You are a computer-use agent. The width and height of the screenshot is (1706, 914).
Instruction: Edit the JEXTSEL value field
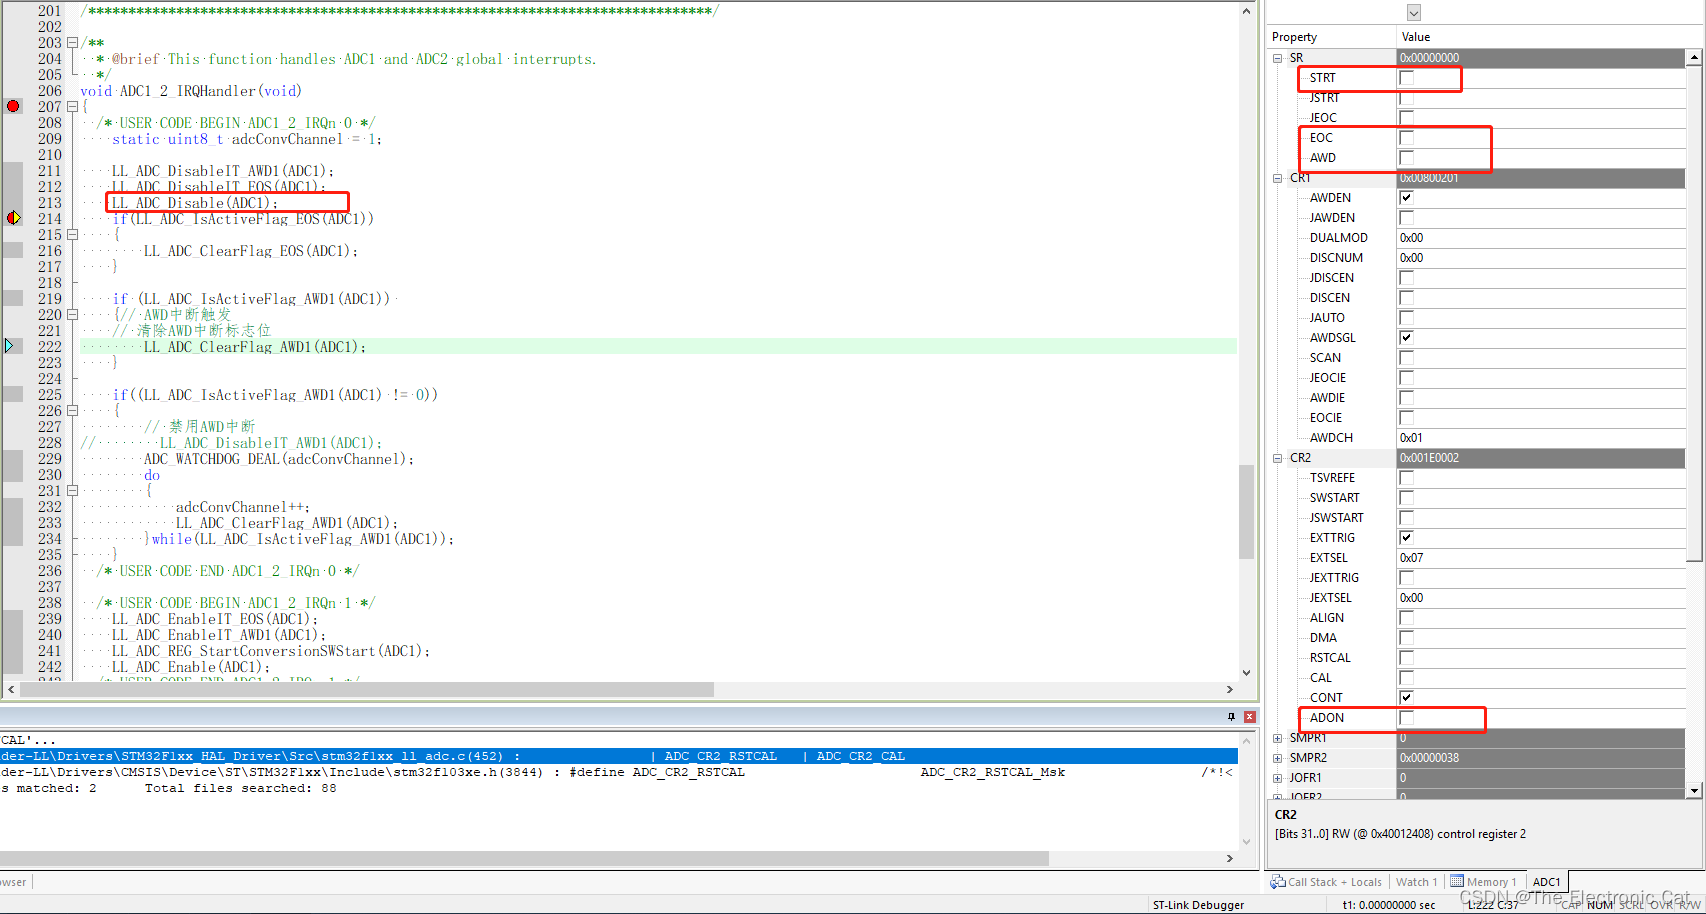click(1541, 598)
